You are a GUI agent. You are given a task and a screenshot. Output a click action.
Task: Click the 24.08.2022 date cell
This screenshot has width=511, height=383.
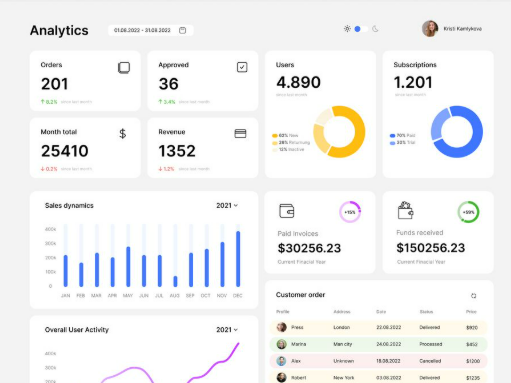(388, 344)
